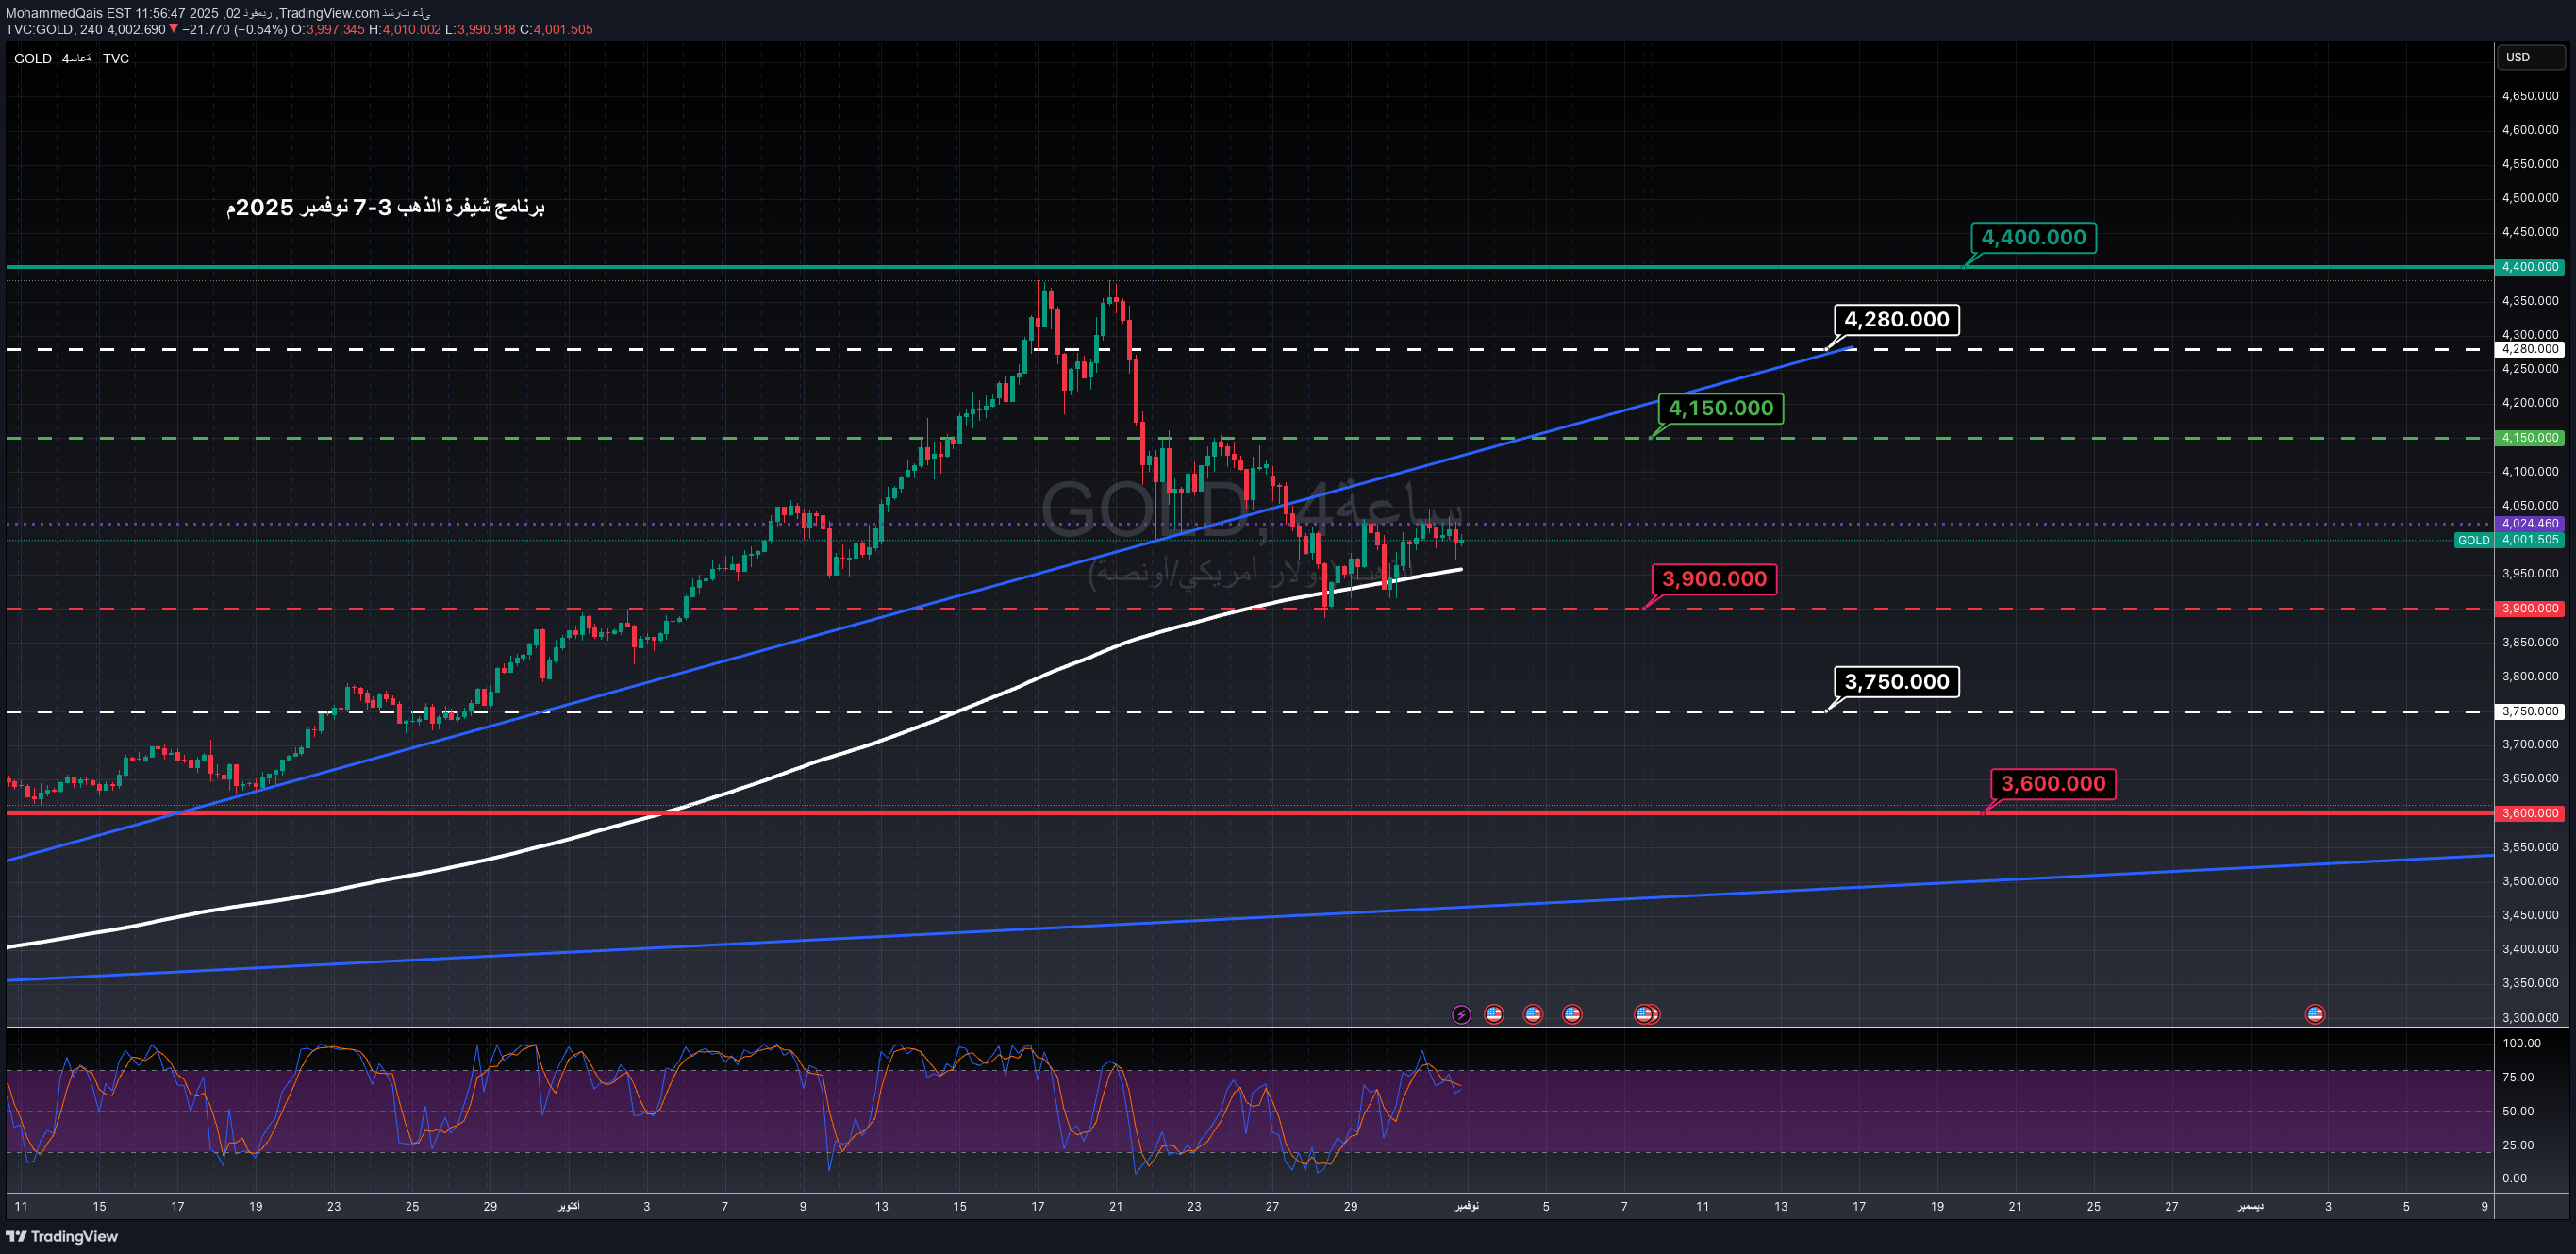Click the 3,900.000 red callout label
The width and height of the screenshot is (2576, 1254).
click(1713, 579)
